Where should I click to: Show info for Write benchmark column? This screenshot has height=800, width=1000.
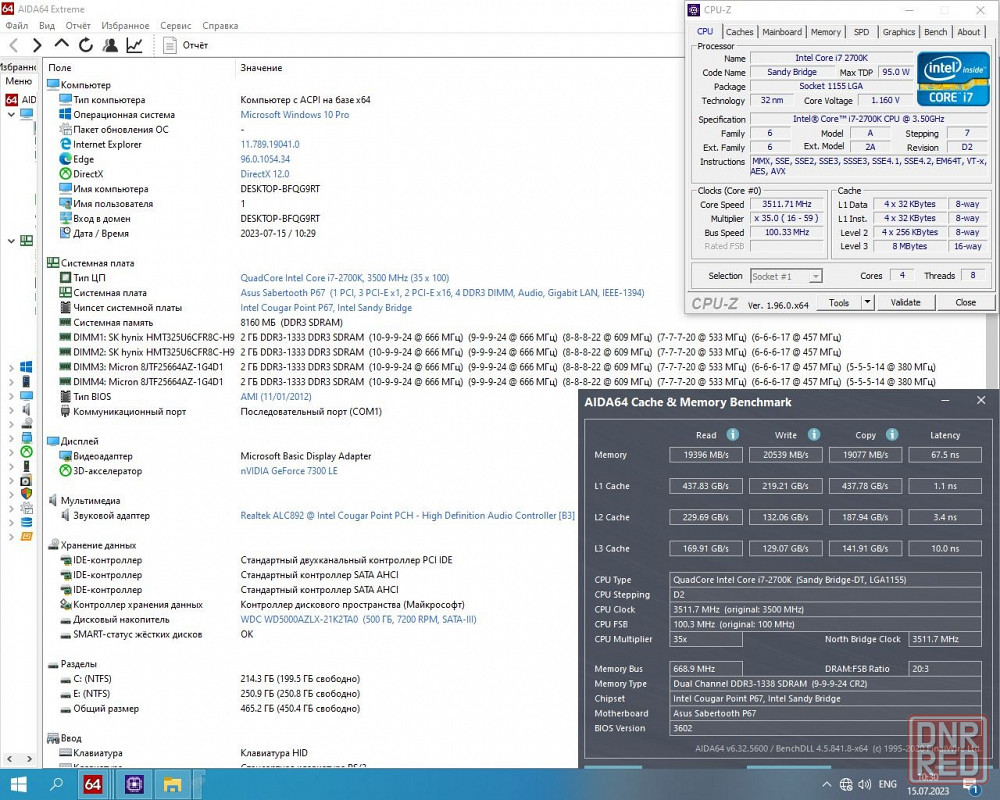(x=814, y=434)
